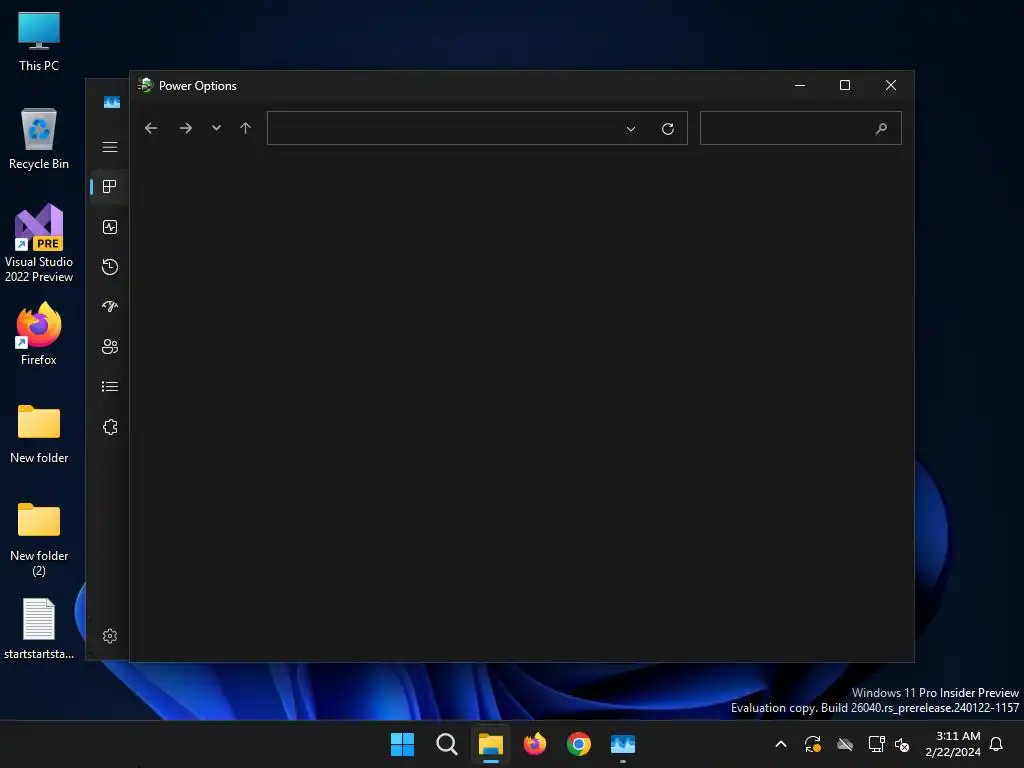Open Firefox from taskbar
Screen dimensions: 1024x768
click(535, 744)
